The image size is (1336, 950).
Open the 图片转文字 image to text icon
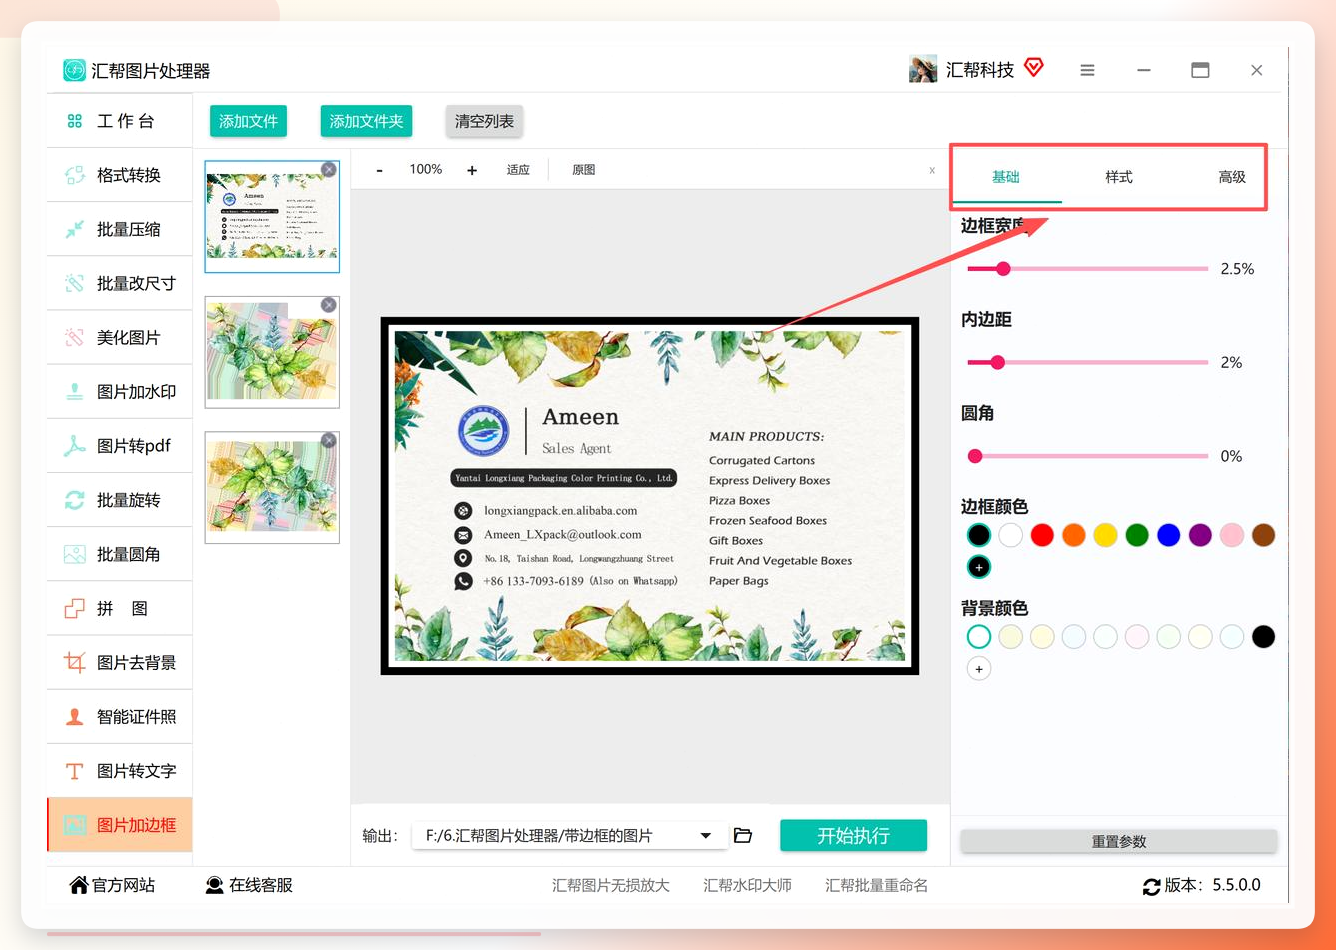point(75,771)
